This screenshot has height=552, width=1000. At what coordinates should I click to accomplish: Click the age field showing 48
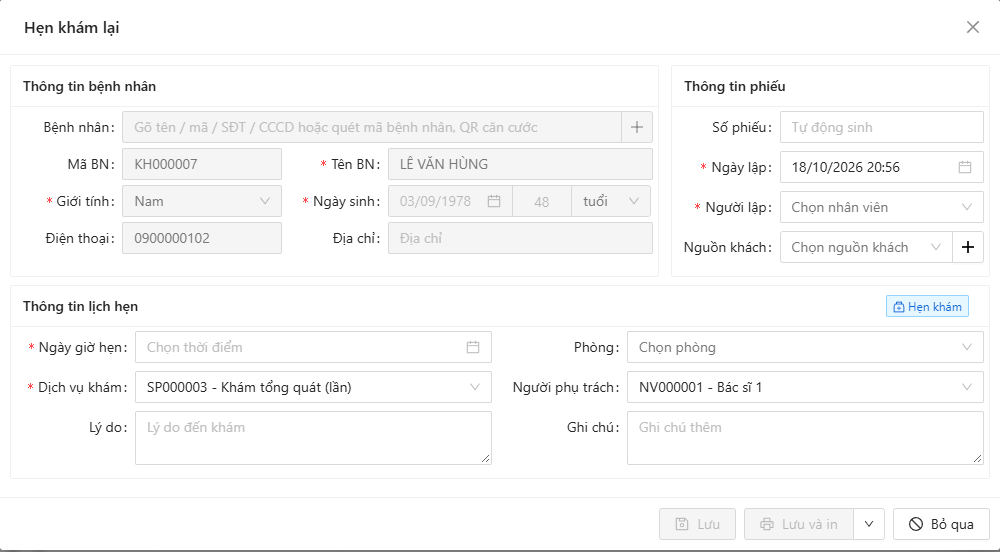[542, 201]
